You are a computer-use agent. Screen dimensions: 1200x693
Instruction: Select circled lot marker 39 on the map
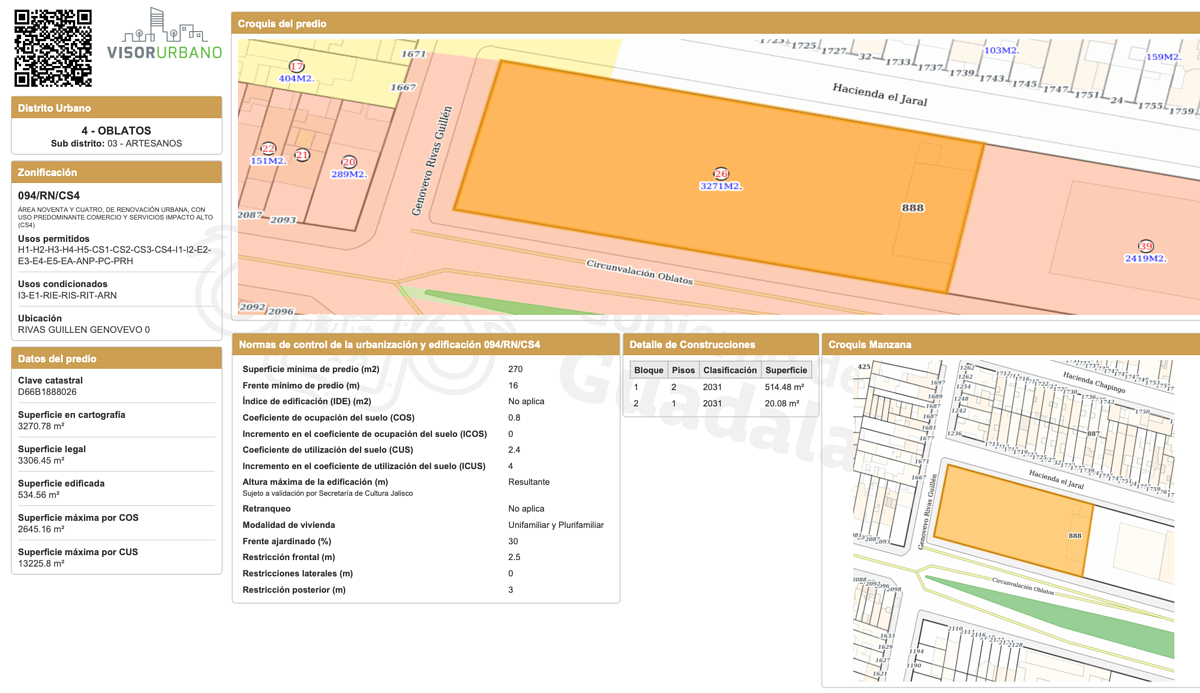[x=1145, y=246]
